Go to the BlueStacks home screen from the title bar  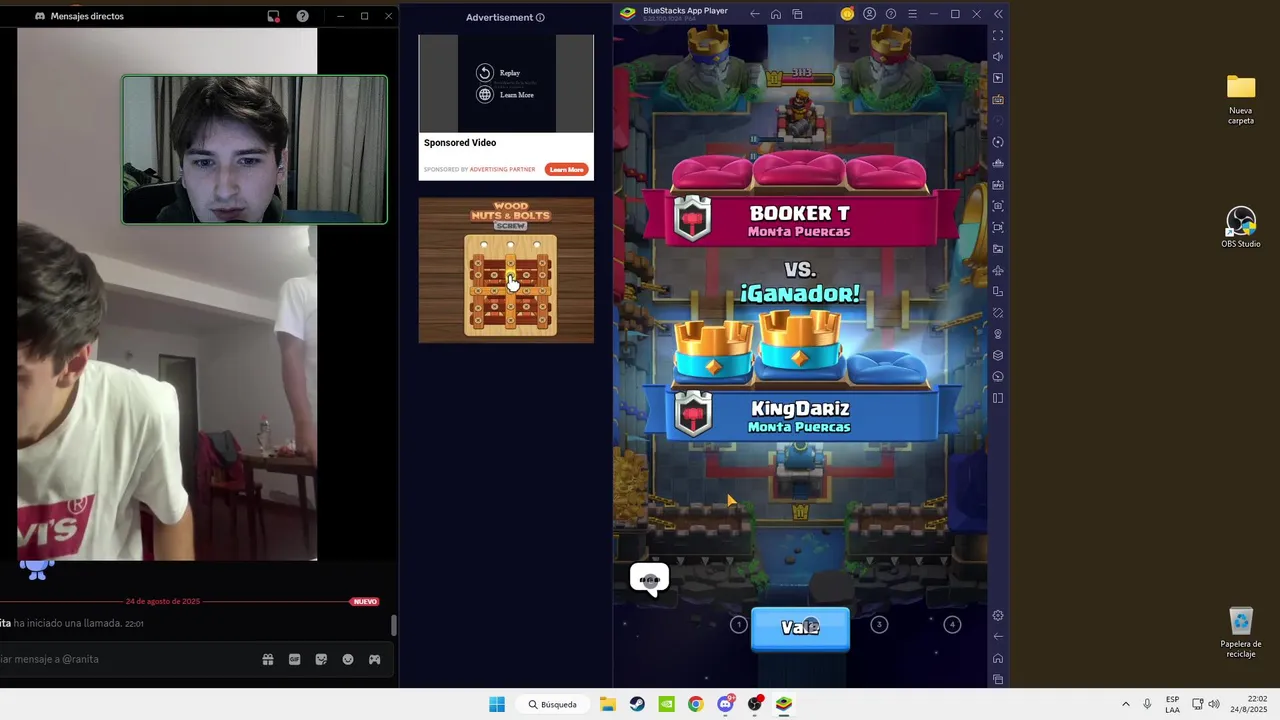click(776, 14)
